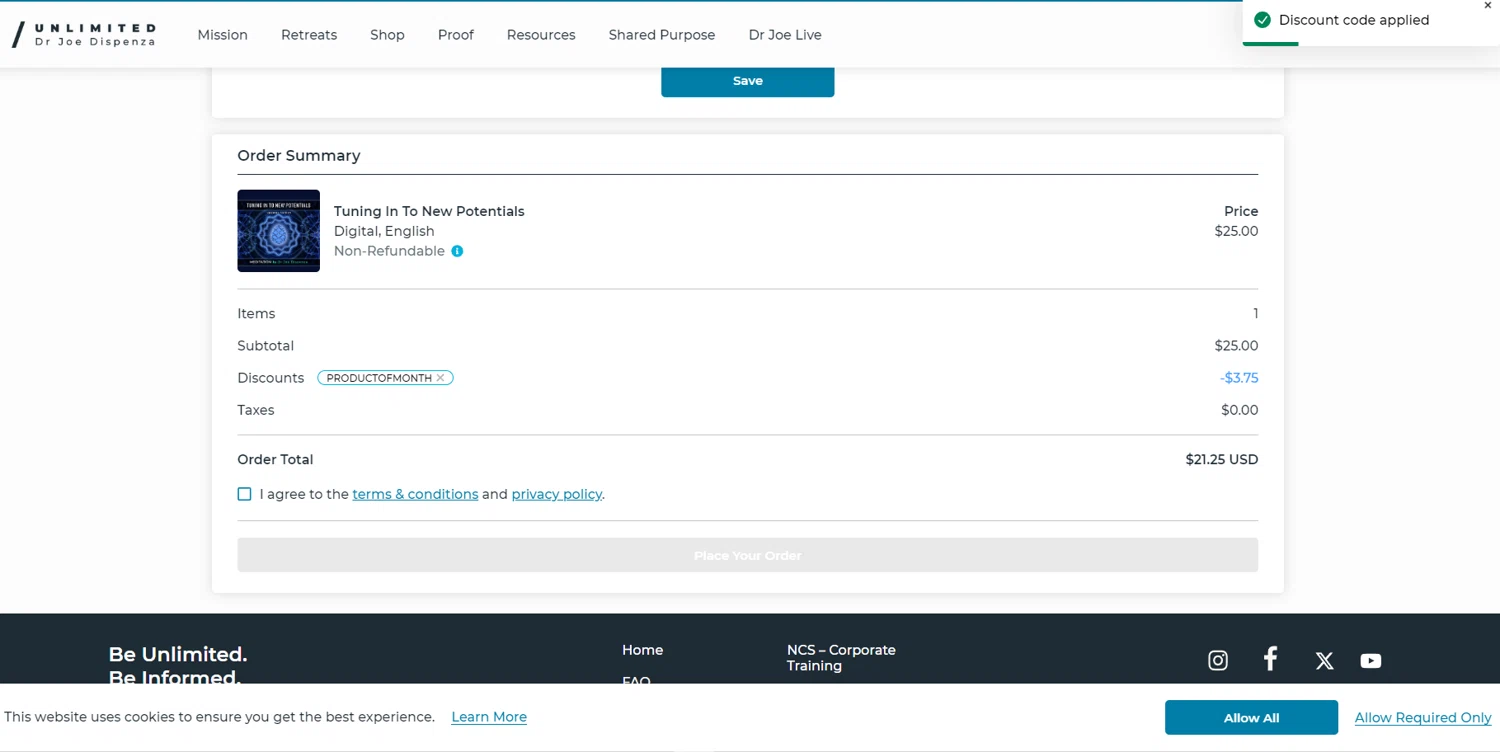Click the Tuning In To New Potentials thumbnail
1500x752 pixels.
[279, 231]
